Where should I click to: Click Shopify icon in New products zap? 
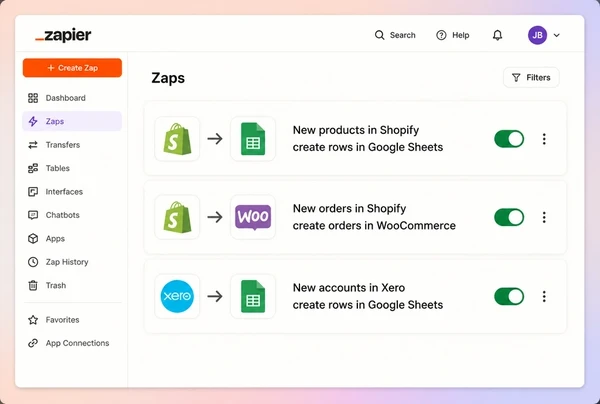(x=177, y=139)
